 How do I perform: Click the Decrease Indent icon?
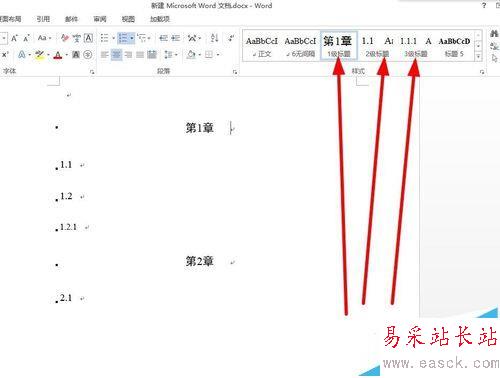coord(163,38)
